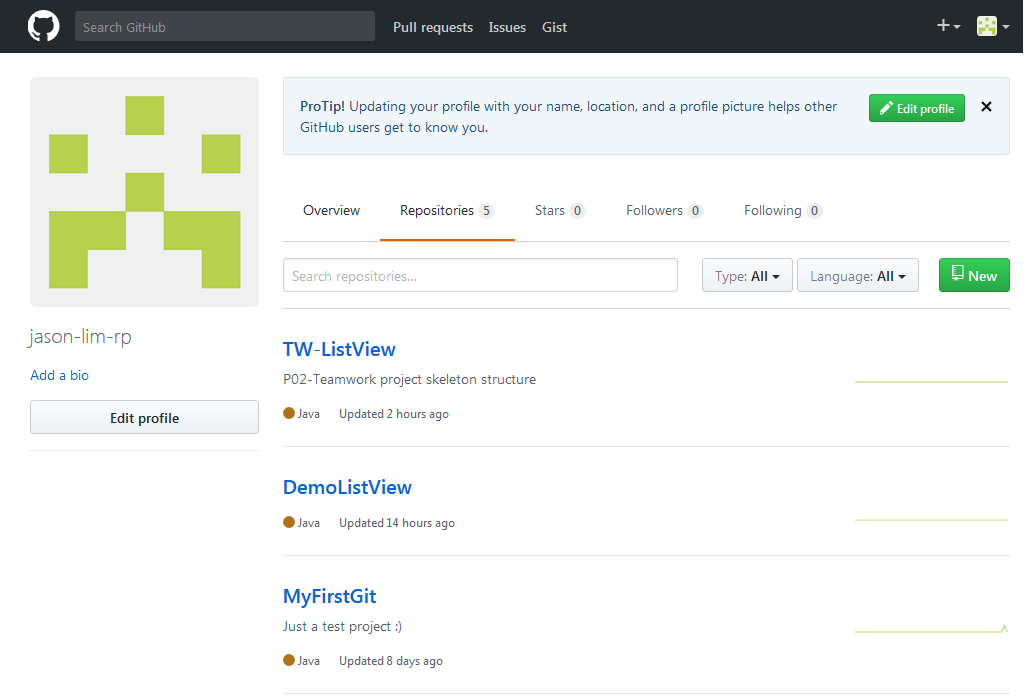The image size is (1024, 698).
Task: Switch to the Overview tab
Action: point(331,211)
